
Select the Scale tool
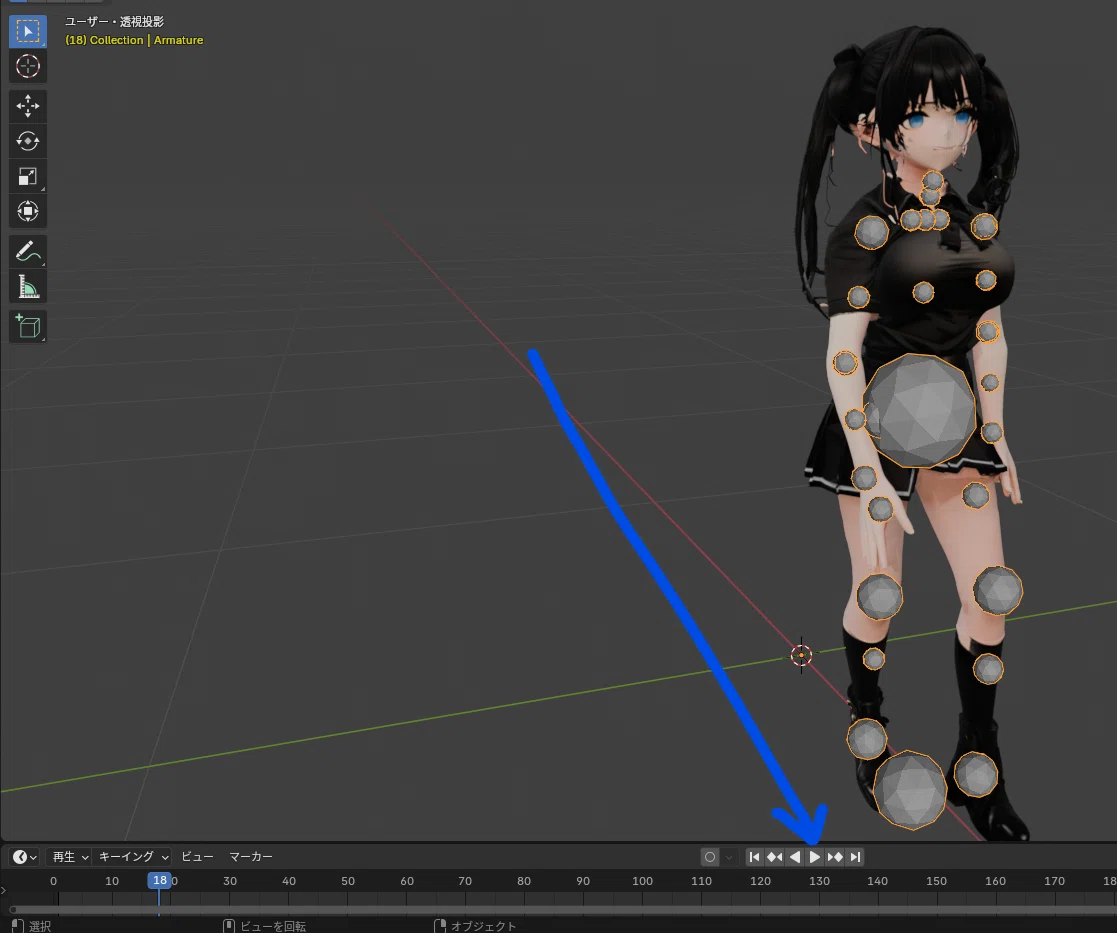pyautogui.click(x=28, y=176)
